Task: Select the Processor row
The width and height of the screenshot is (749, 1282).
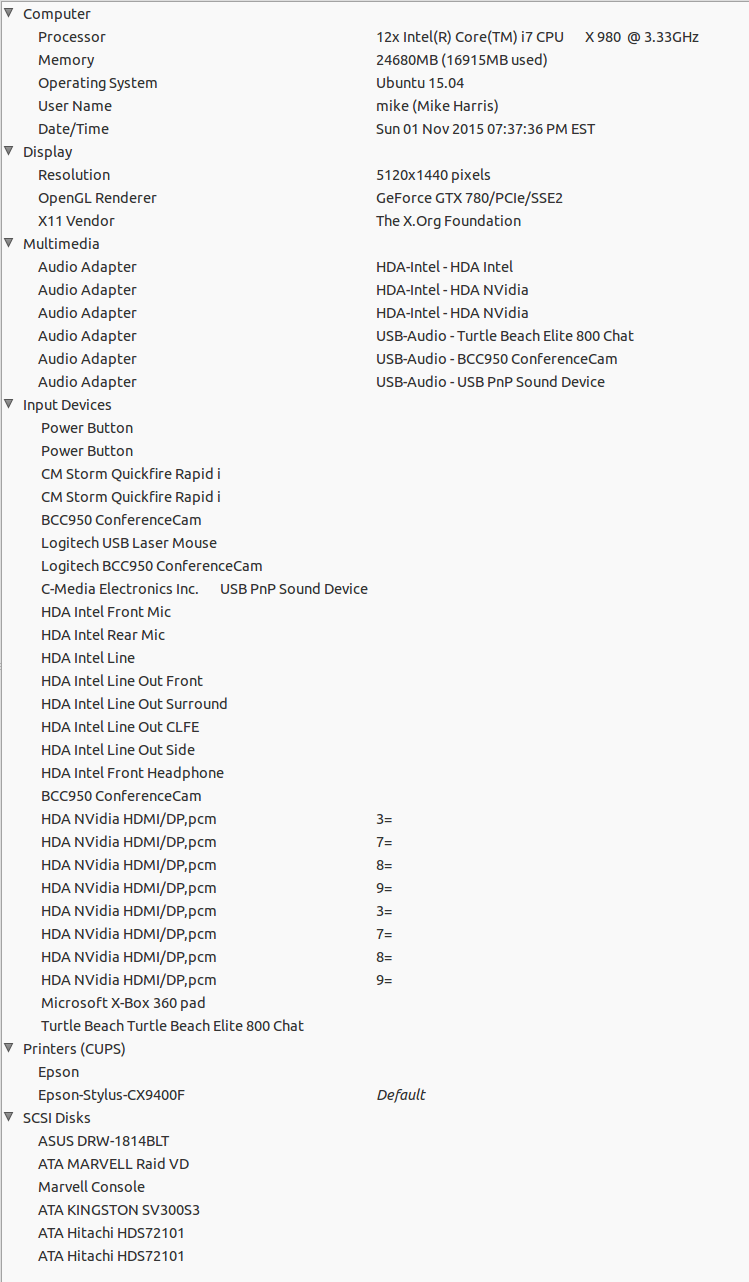Action: [x=72, y=37]
